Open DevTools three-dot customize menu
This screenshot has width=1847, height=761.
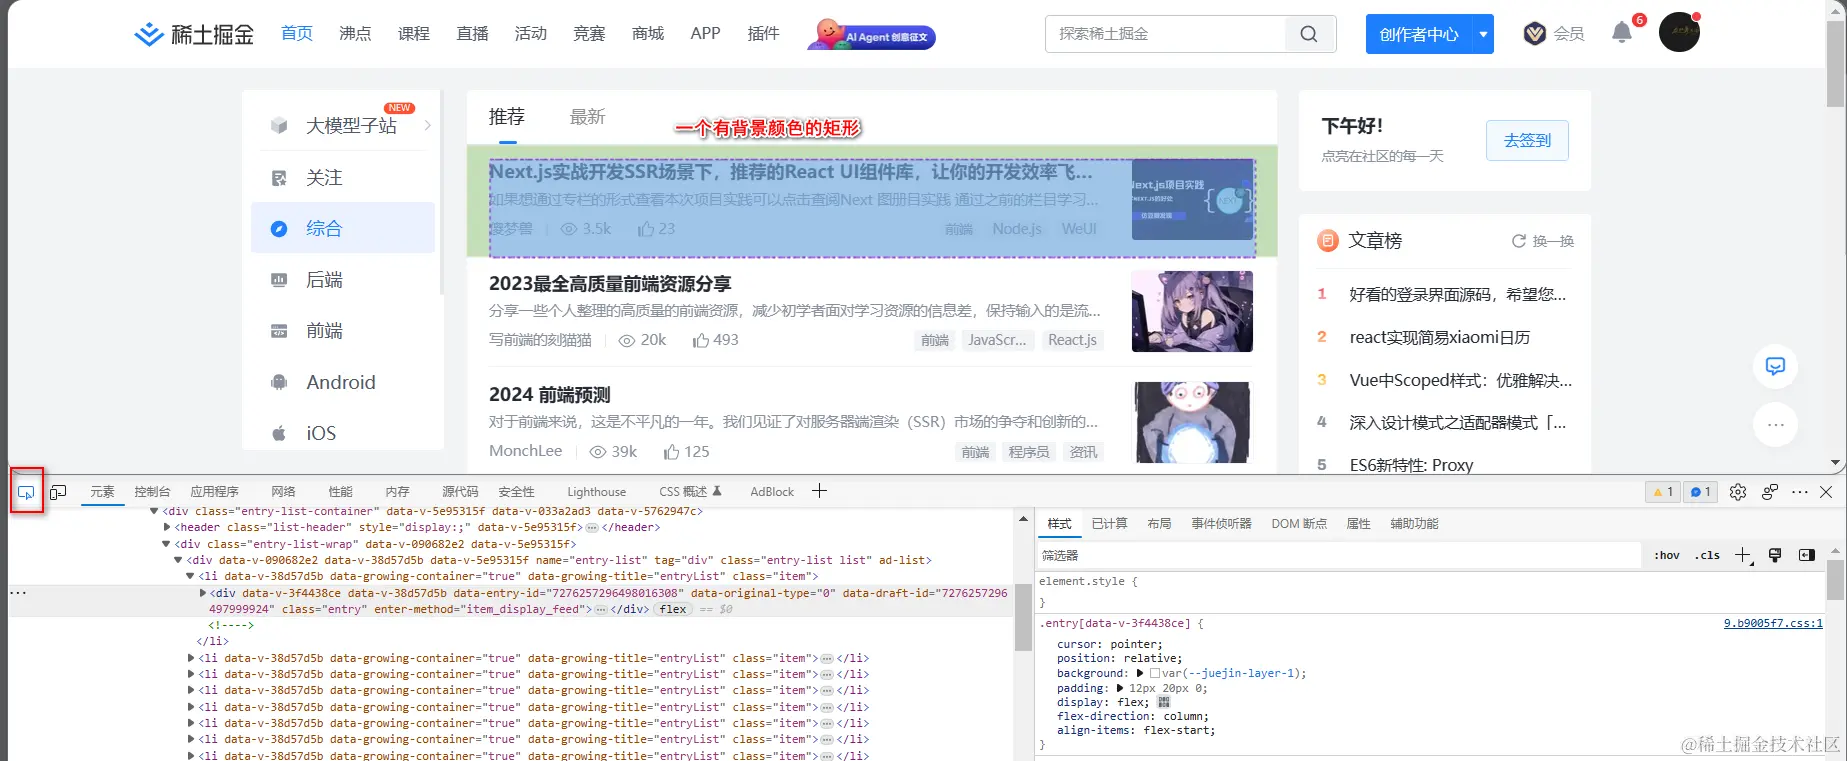1800,492
